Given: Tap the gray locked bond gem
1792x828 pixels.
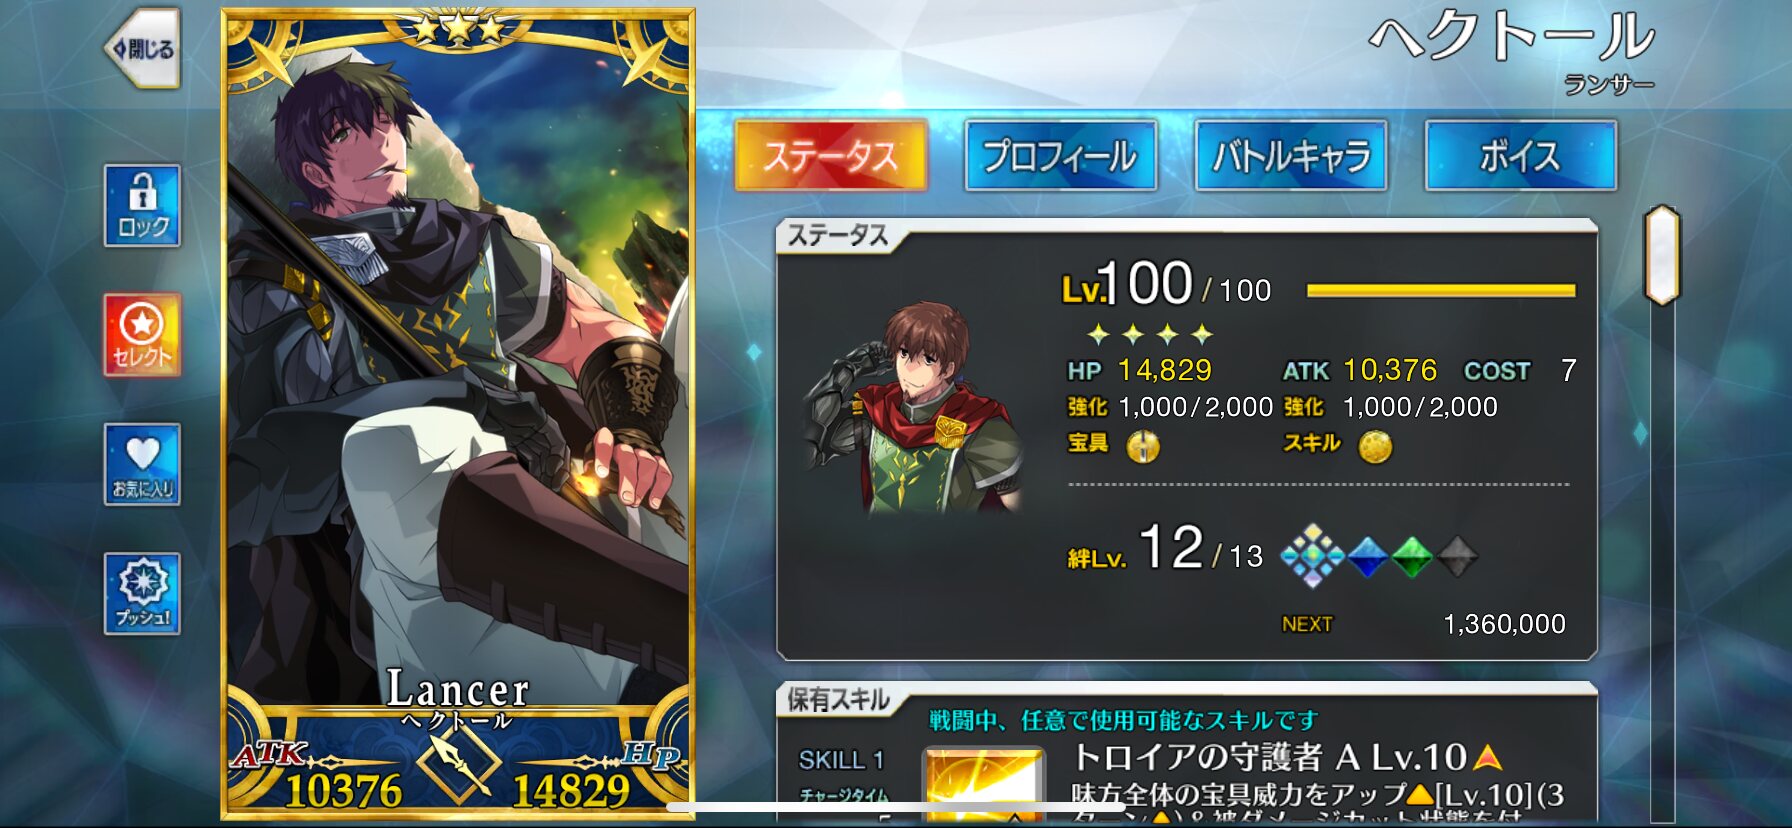Looking at the screenshot, I should point(1457,557).
